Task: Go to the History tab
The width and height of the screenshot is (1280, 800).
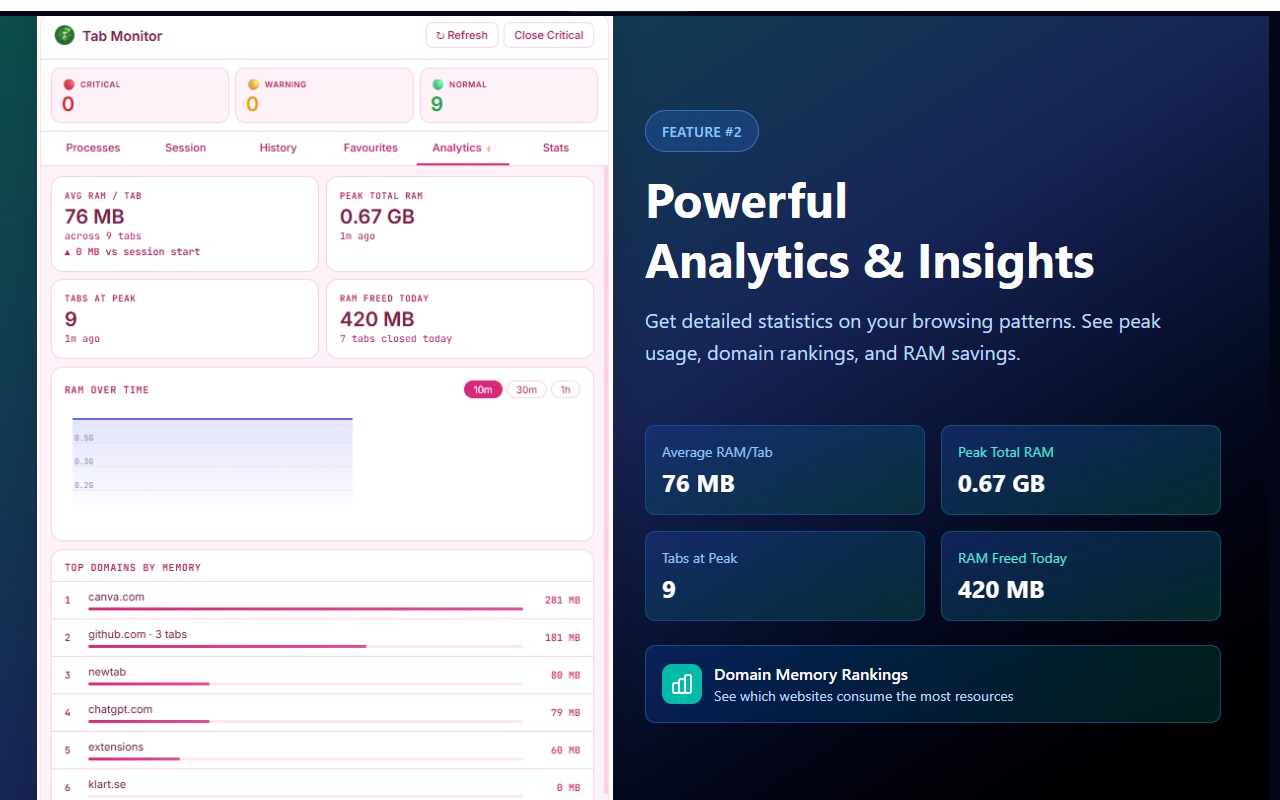Action: coord(278,148)
